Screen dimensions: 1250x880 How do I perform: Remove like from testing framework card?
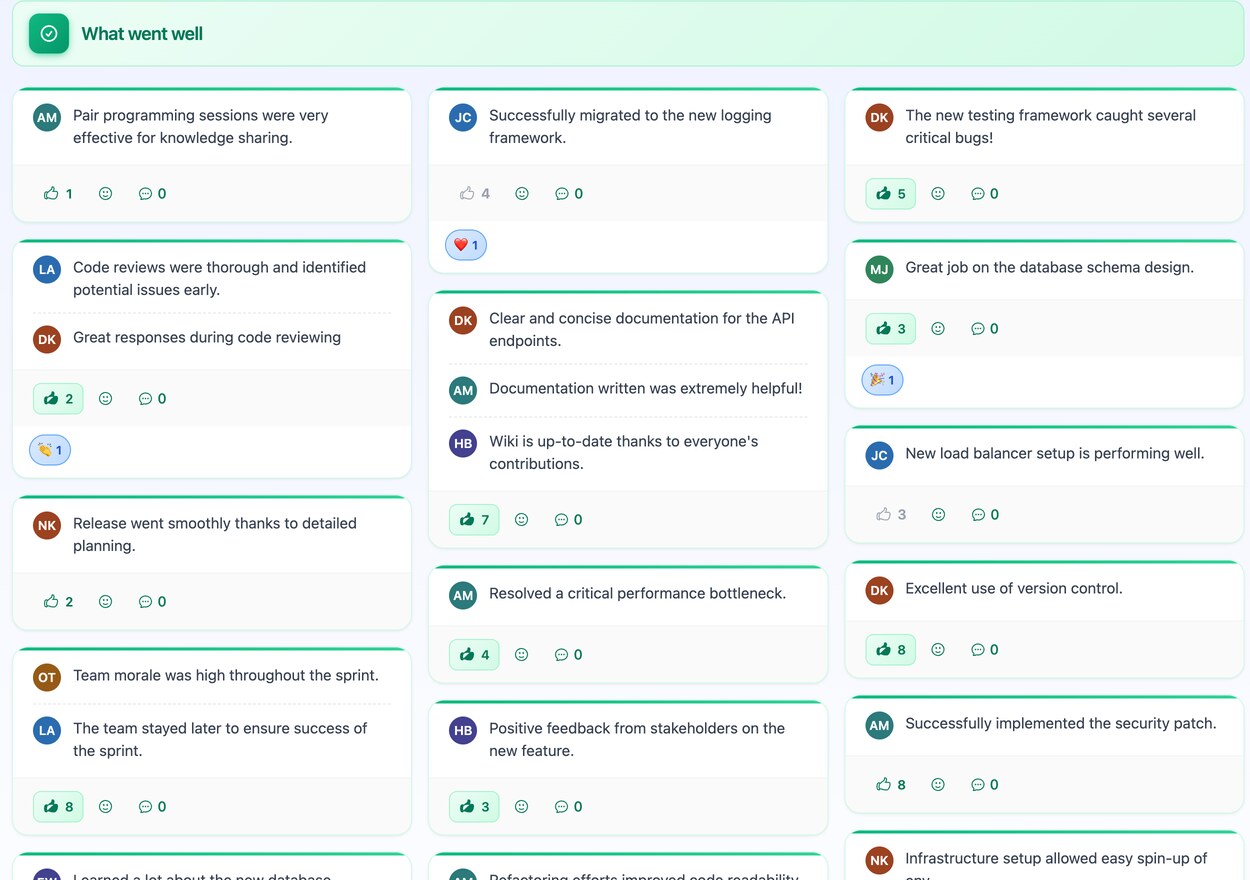tap(890, 194)
